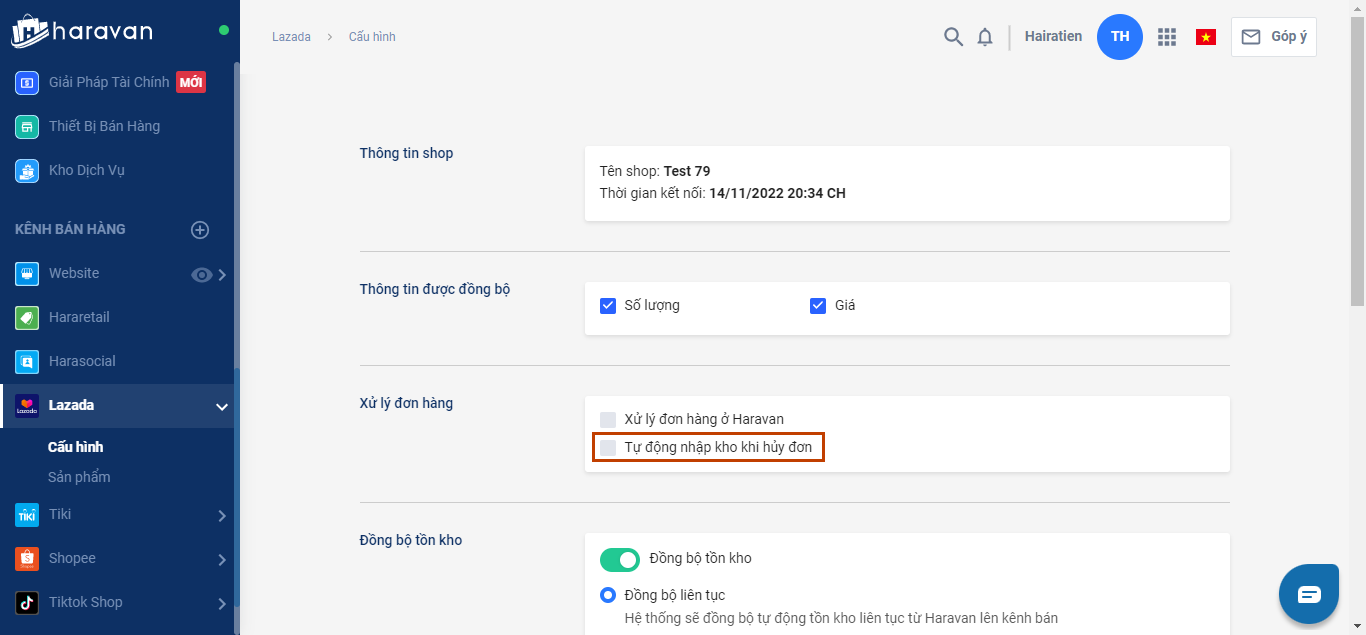1366x635 pixels.
Task: Open the apps grid menu
Action: (1166, 37)
